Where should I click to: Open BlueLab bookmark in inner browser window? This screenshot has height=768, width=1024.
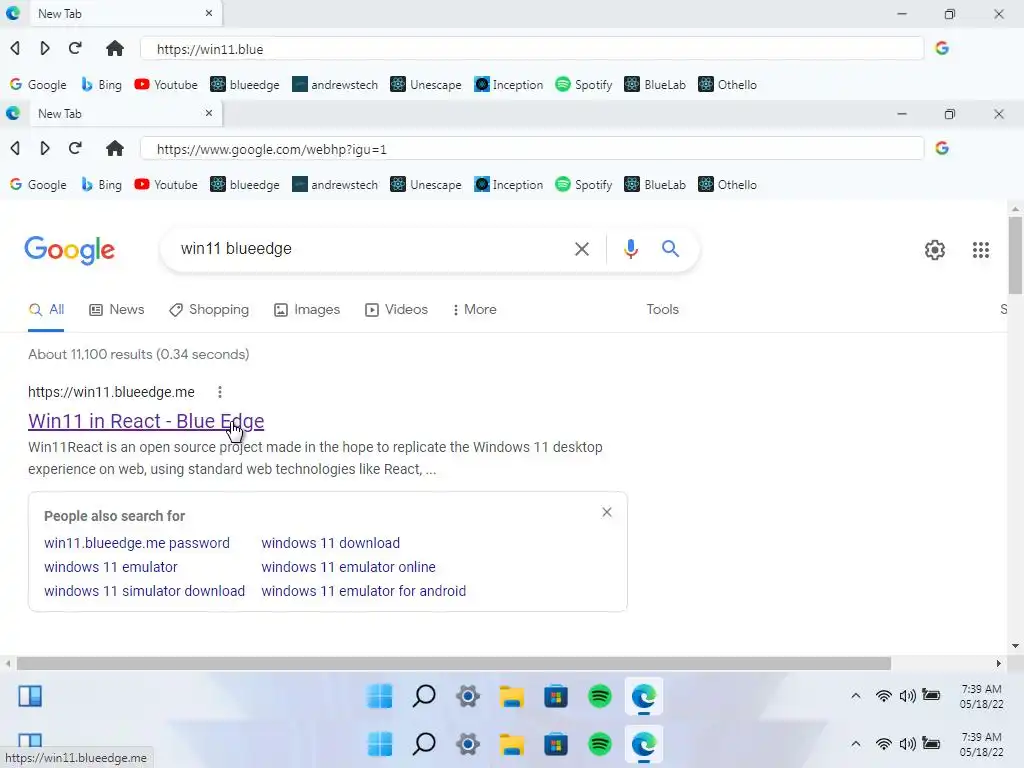click(x=655, y=185)
